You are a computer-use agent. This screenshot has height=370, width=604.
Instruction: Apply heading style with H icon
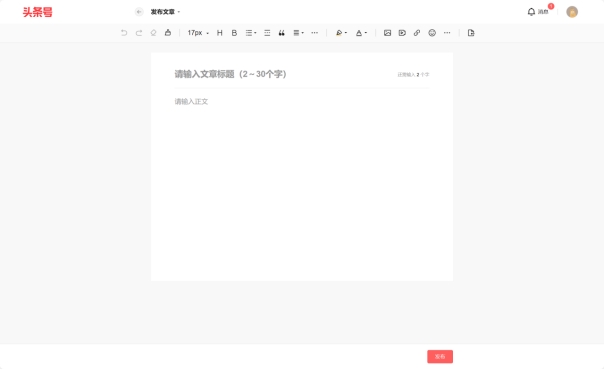[x=220, y=33]
